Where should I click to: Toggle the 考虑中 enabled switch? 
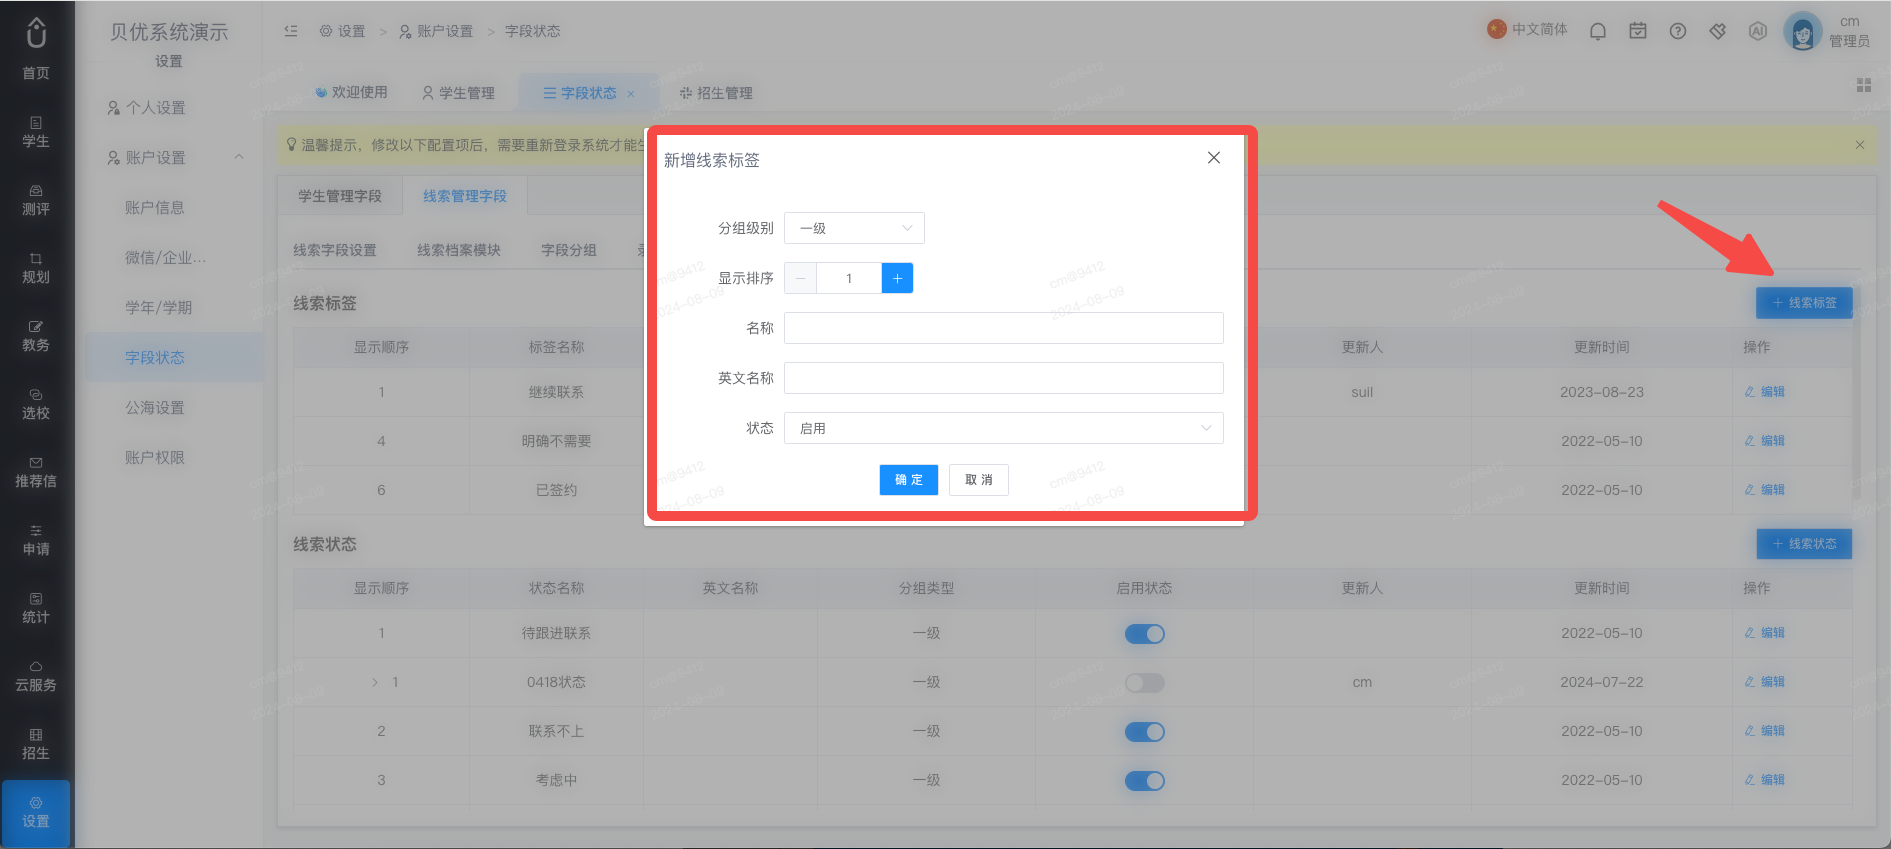(x=1145, y=781)
